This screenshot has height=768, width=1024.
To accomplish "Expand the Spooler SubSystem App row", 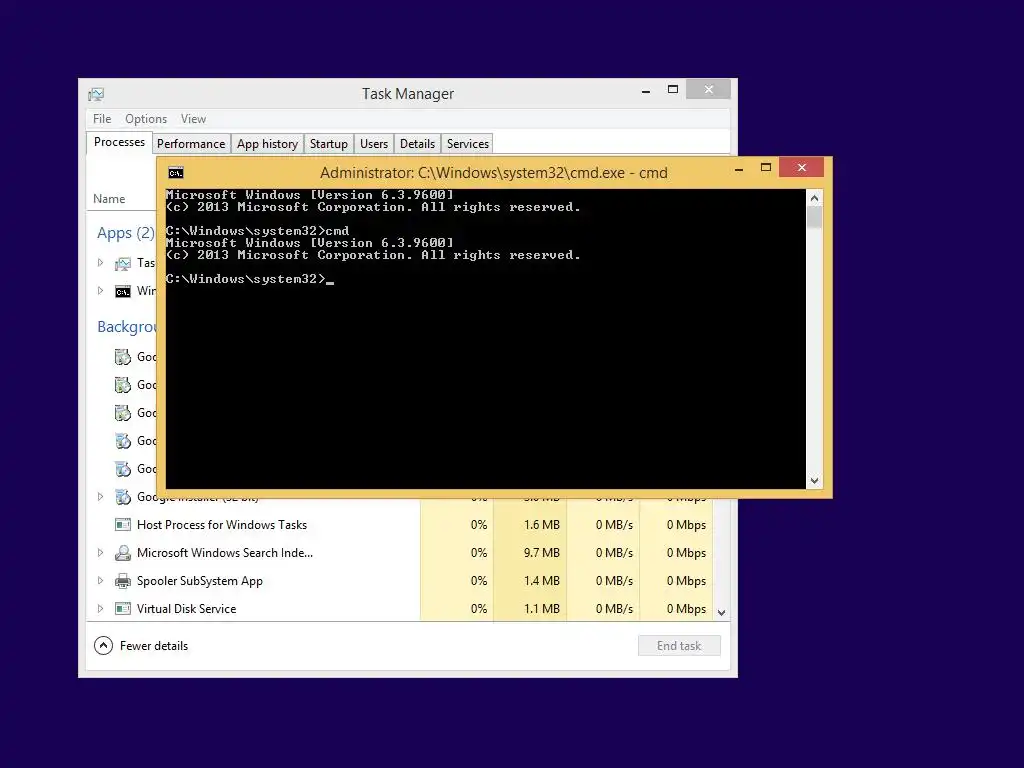I will click(100, 581).
